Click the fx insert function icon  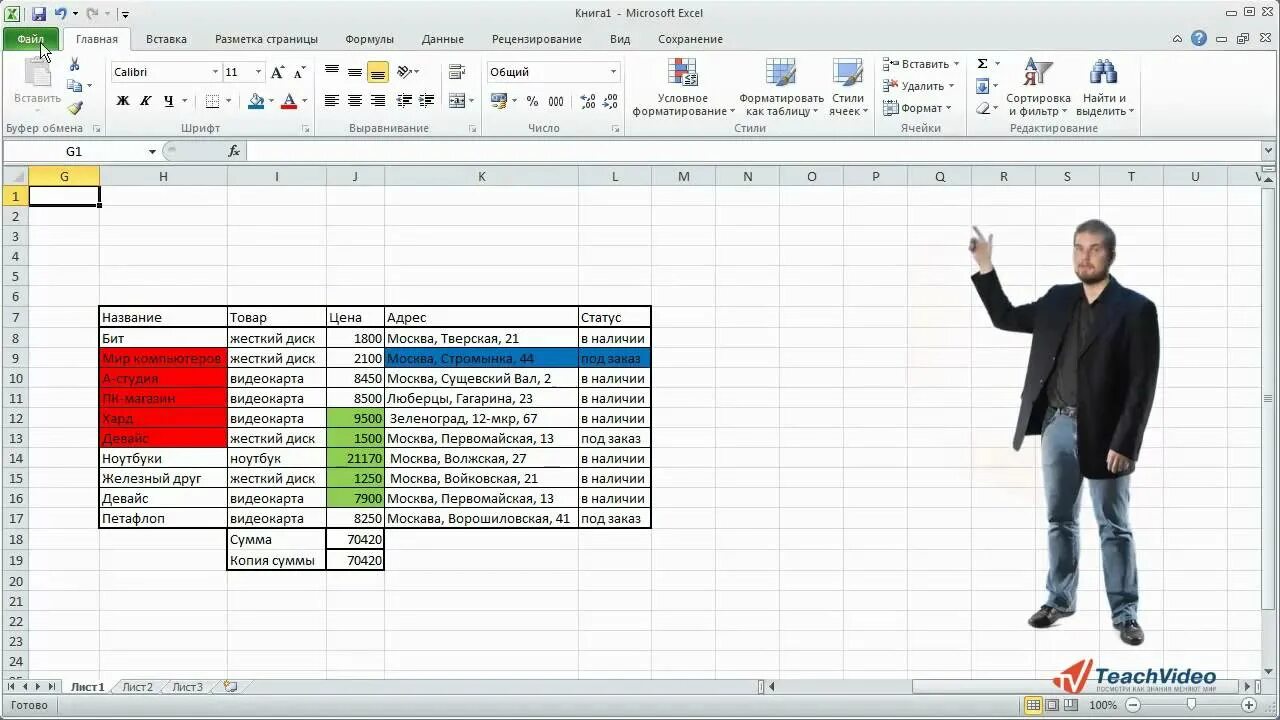pos(234,151)
